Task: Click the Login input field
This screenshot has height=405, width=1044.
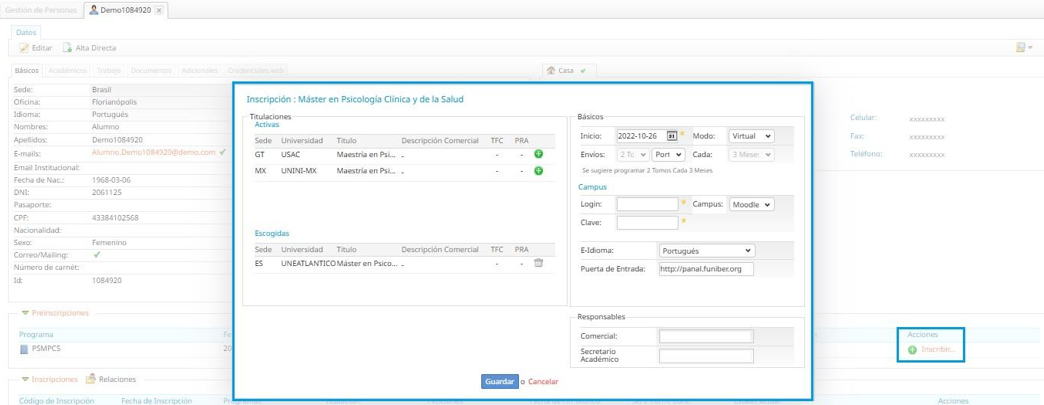Action: pos(647,204)
